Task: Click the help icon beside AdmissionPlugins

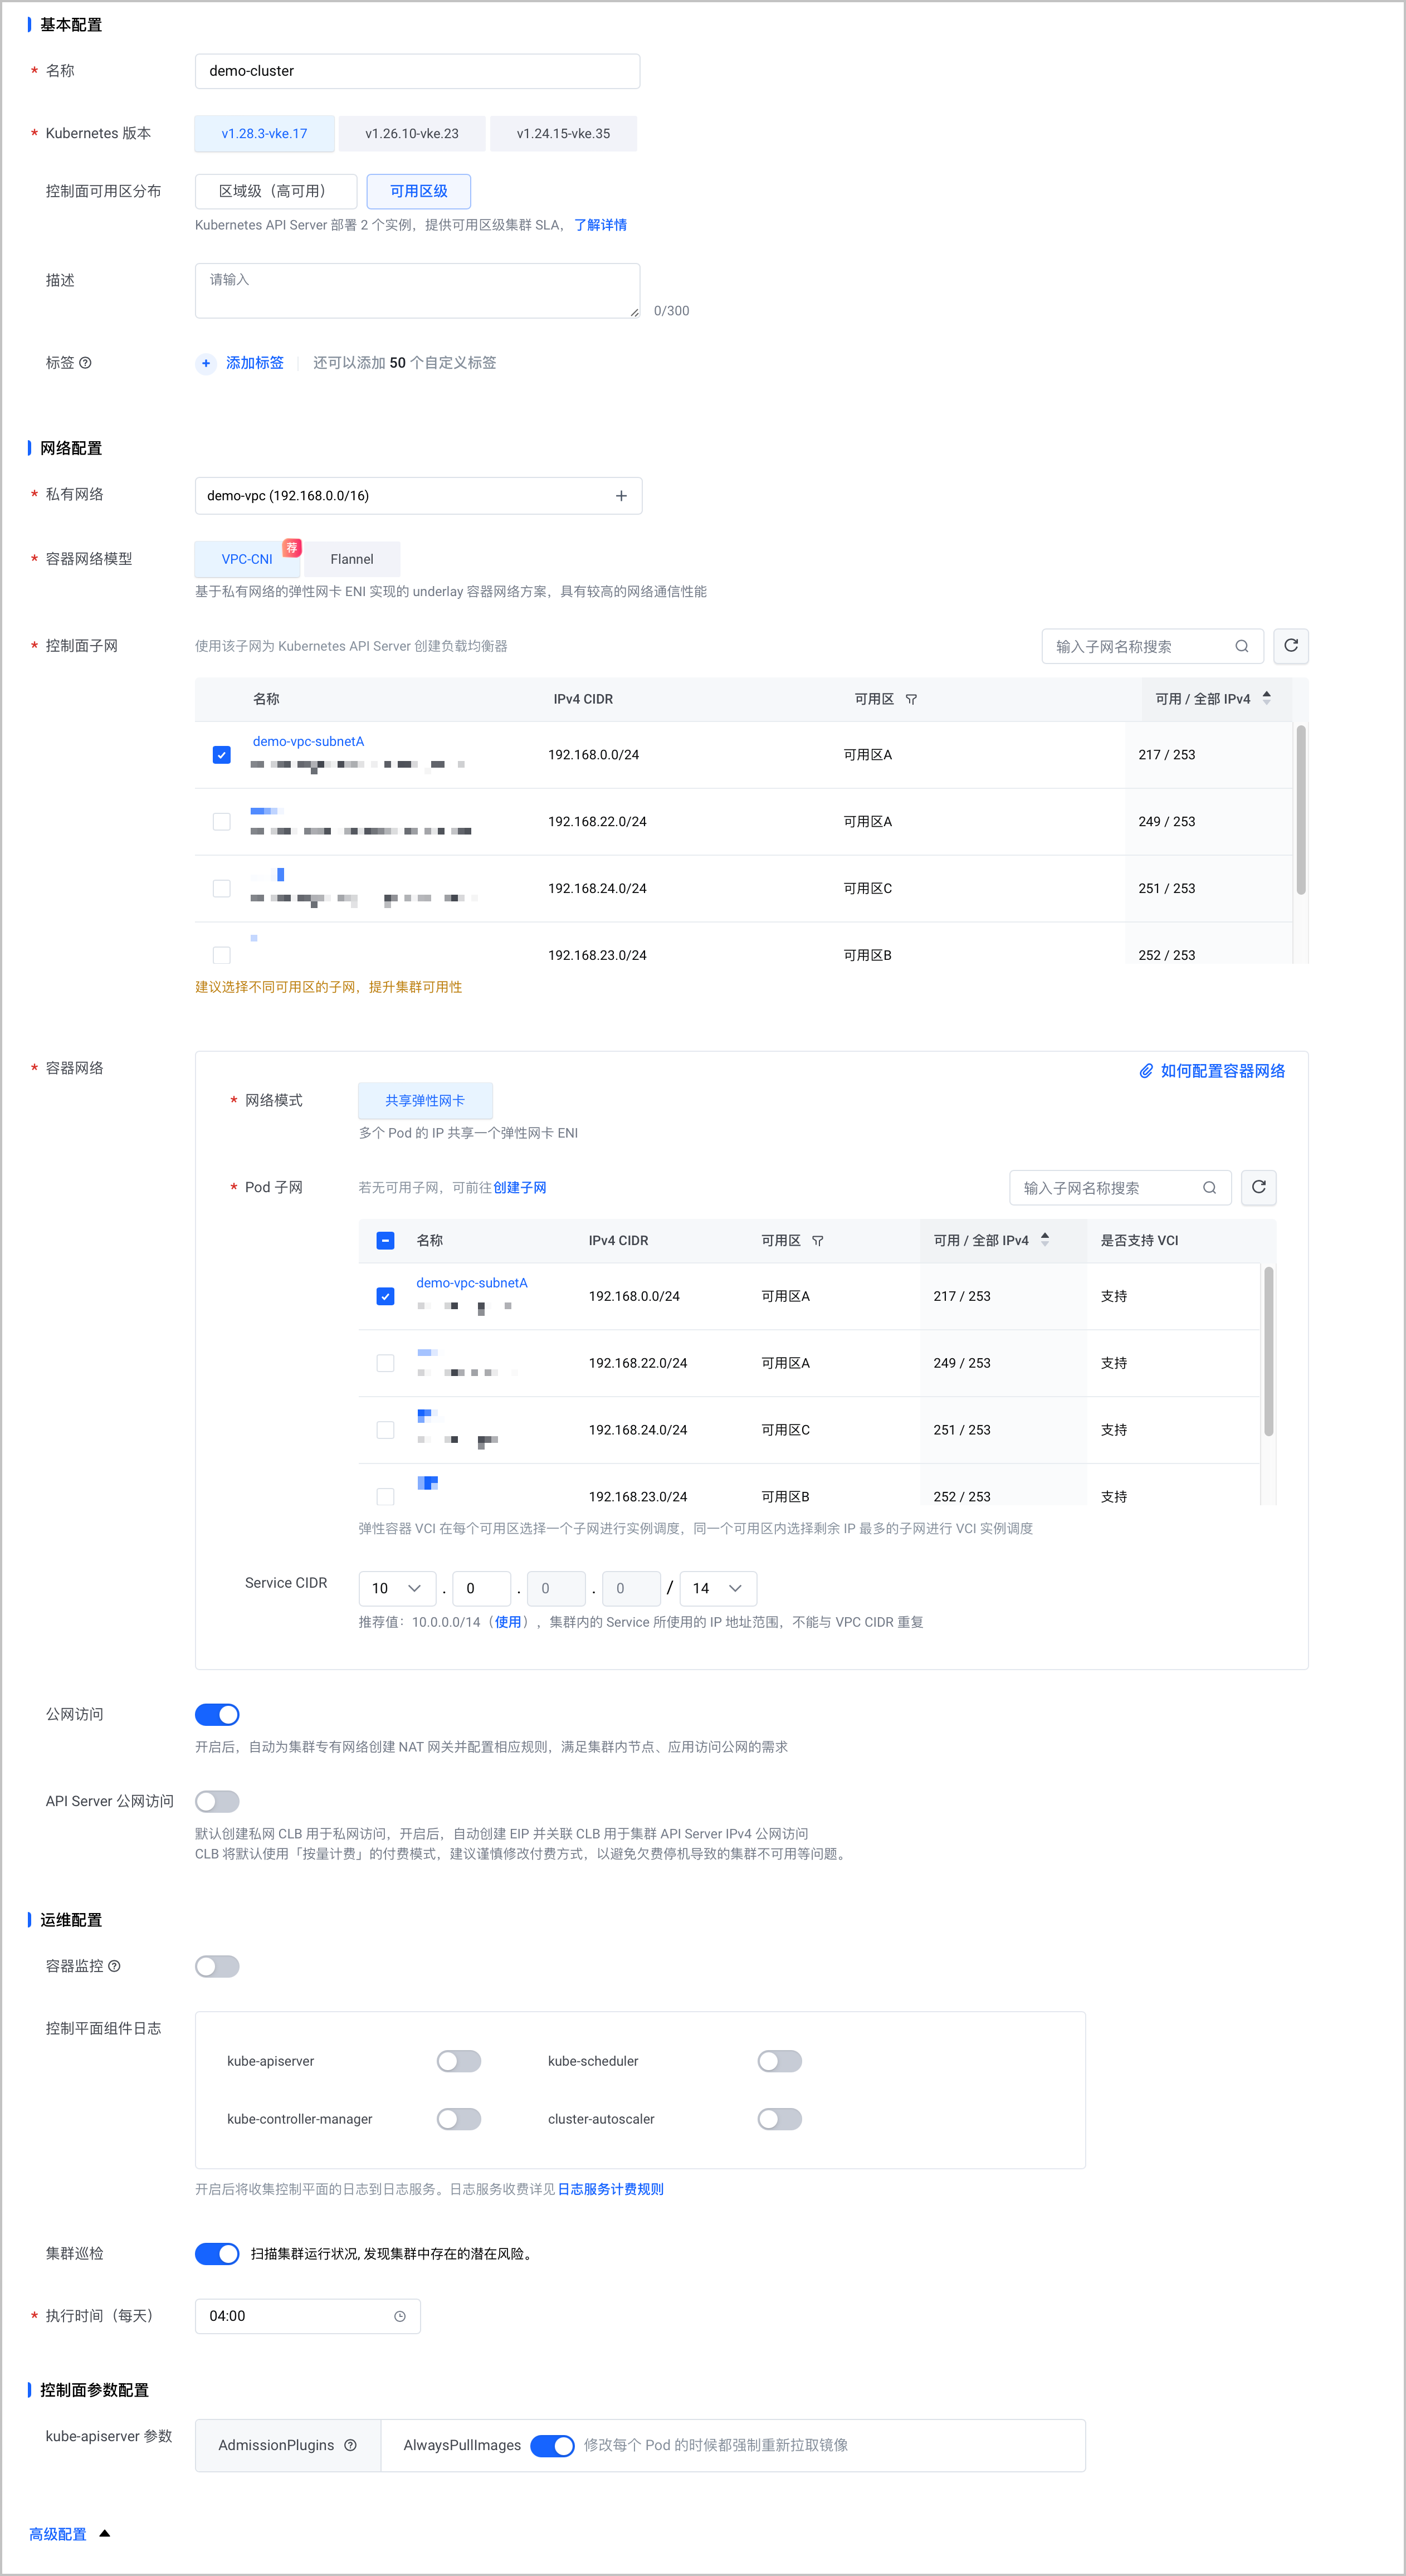Action: [350, 2445]
